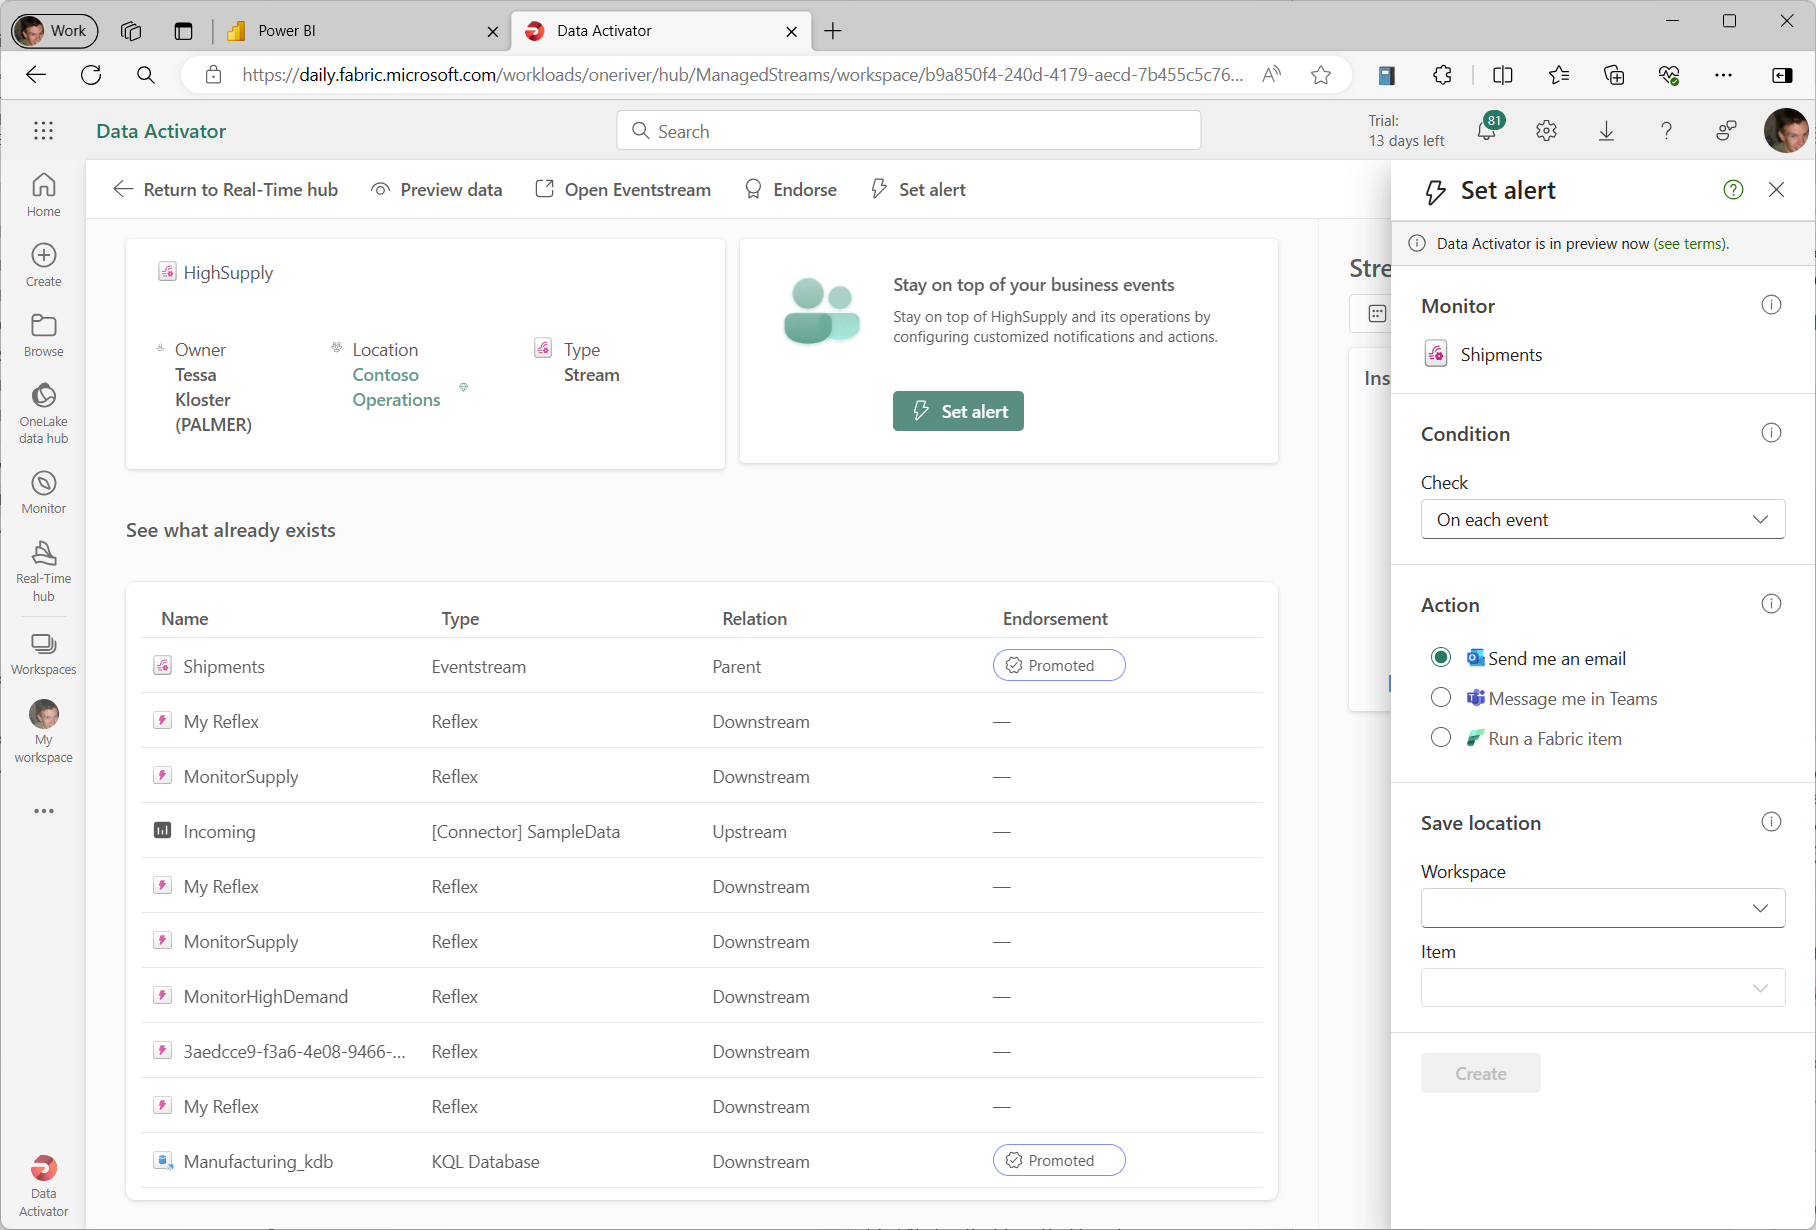This screenshot has height=1230, width=1816.
Task: Open Real-Time hub in sidebar
Action: tap(43, 571)
